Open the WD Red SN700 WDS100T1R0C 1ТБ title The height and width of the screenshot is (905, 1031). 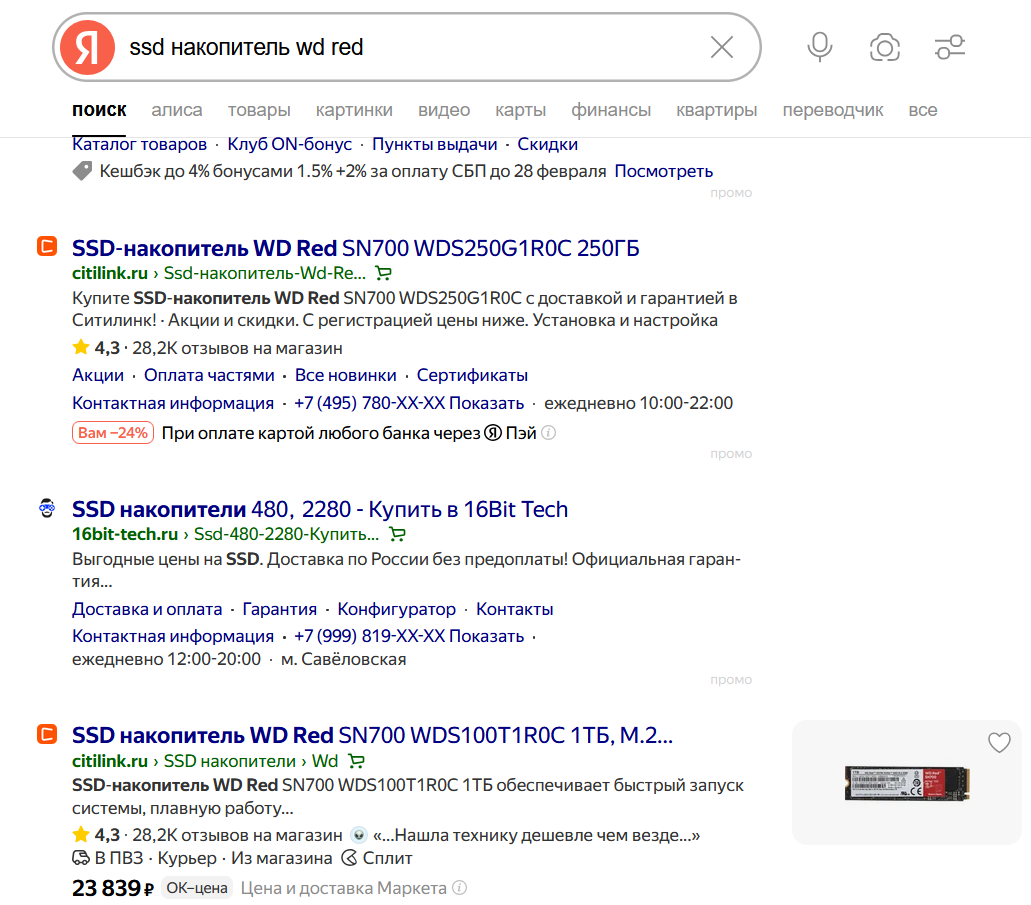(373, 735)
